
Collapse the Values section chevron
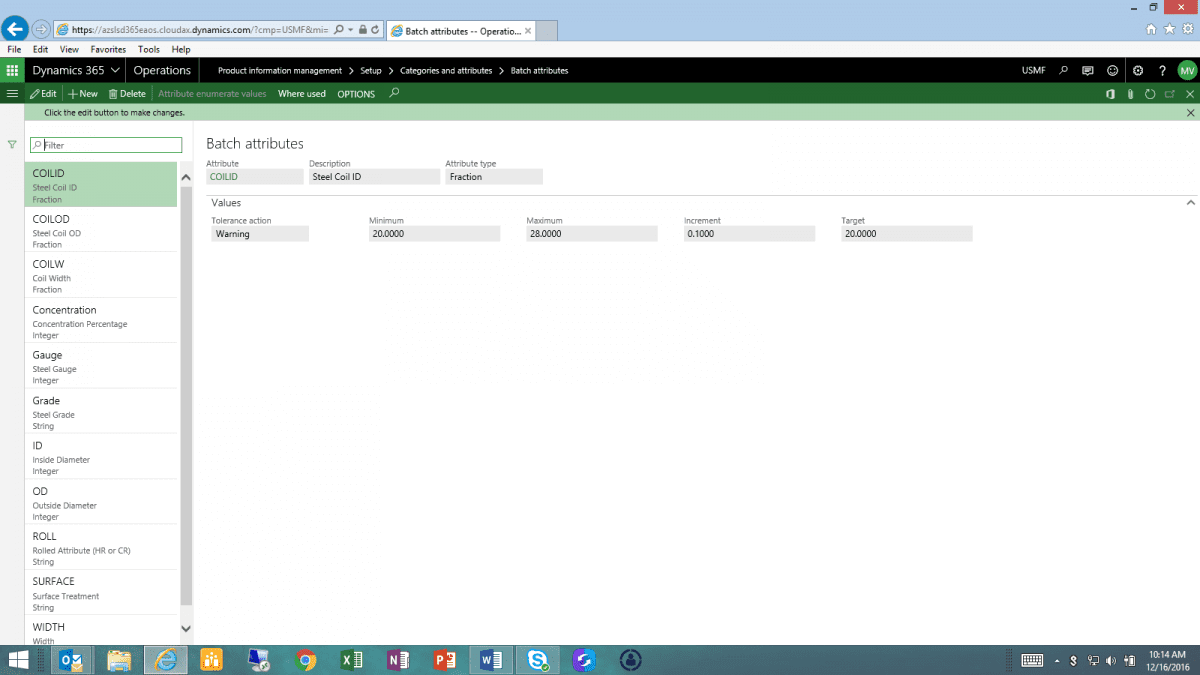coord(1189,202)
